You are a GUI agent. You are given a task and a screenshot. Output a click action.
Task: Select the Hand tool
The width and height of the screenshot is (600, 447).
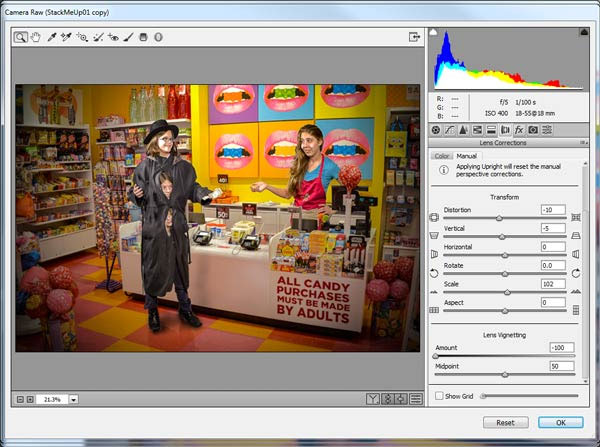tap(35, 37)
